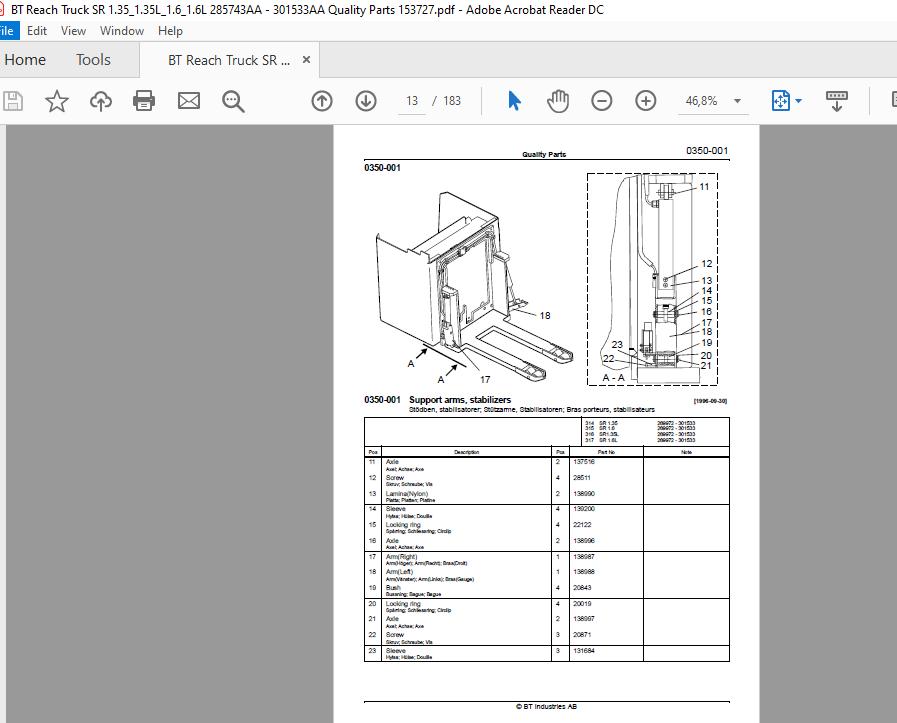This screenshot has height=723, width=897.
Task: Go to the previous page arrow
Action: (x=322, y=101)
